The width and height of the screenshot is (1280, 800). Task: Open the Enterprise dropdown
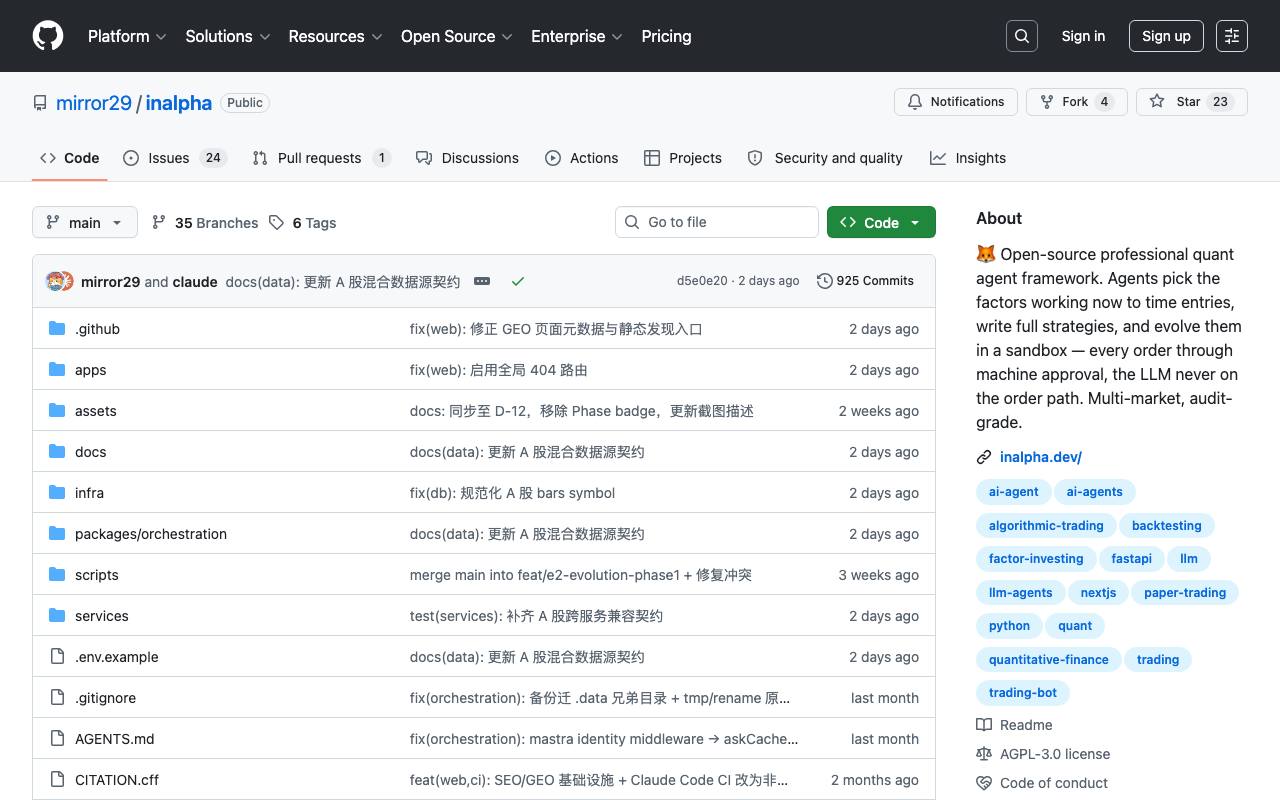coord(577,36)
